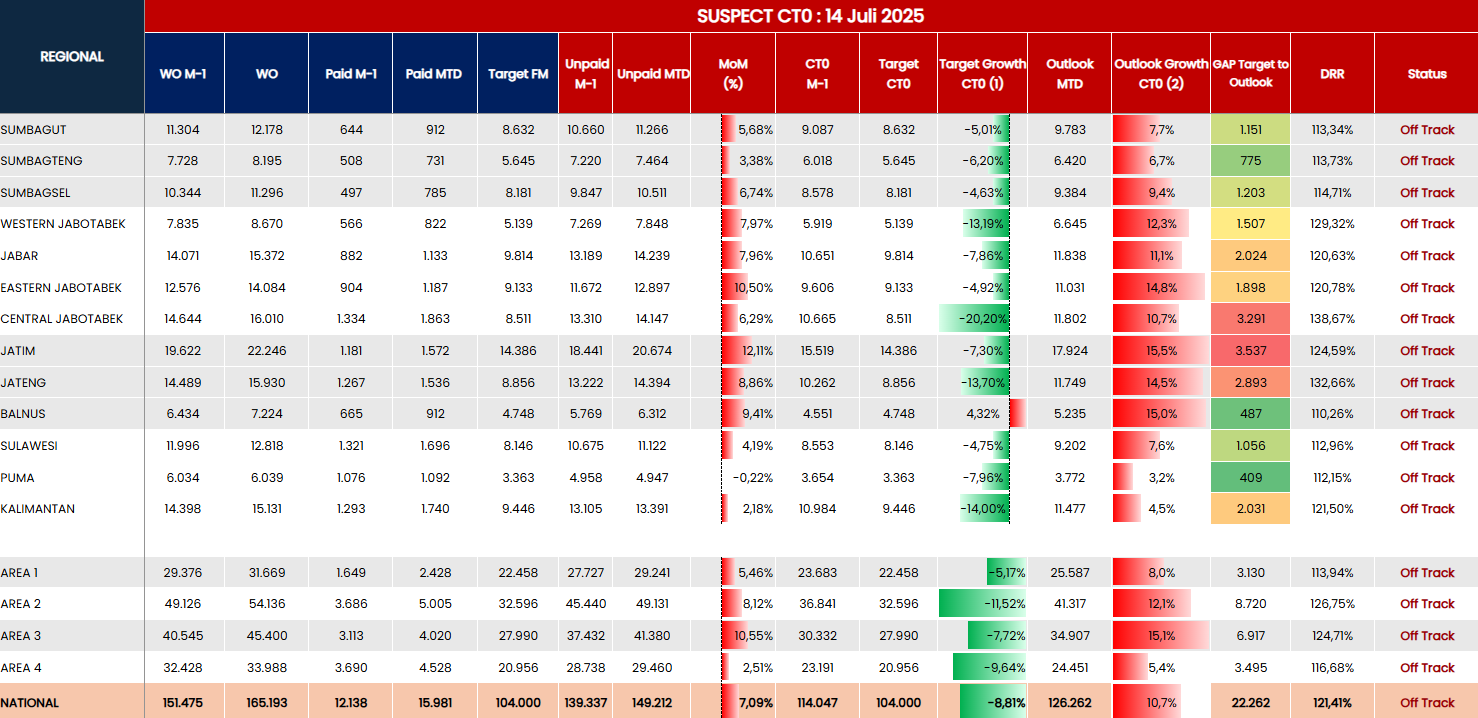The height and width of the screenshot is (718, 1478).
Task: Click the GAP Target to Outlook header
Action: 1250,73
